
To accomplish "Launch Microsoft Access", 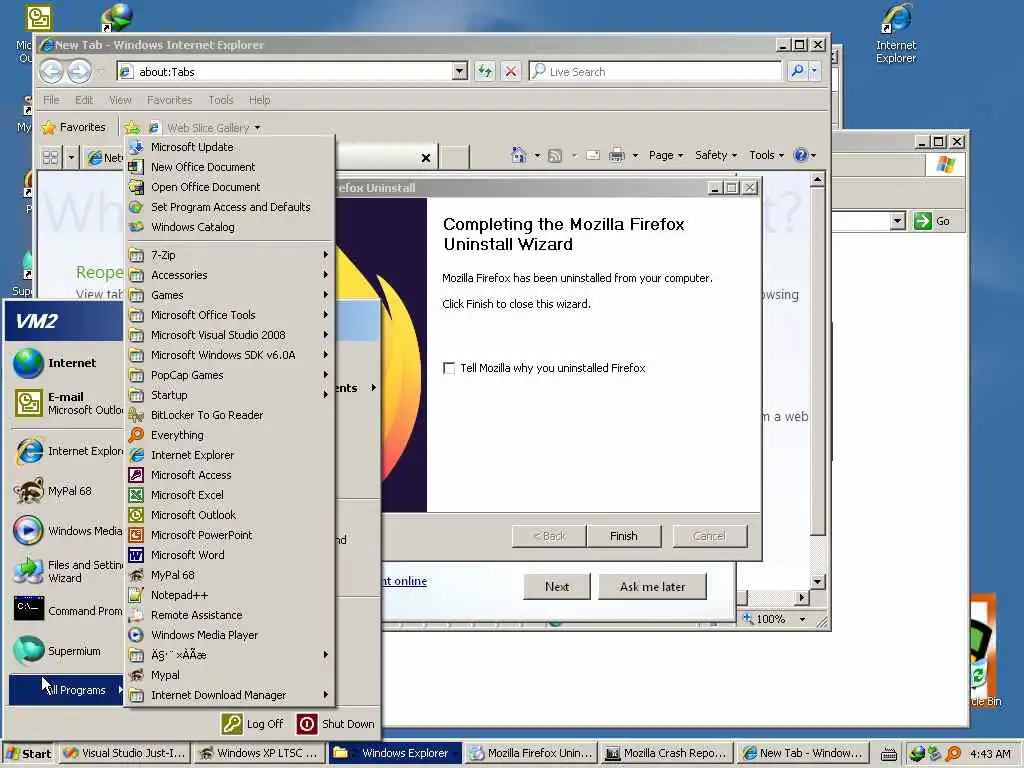I will pyautogui.click(x=230, y=475).
